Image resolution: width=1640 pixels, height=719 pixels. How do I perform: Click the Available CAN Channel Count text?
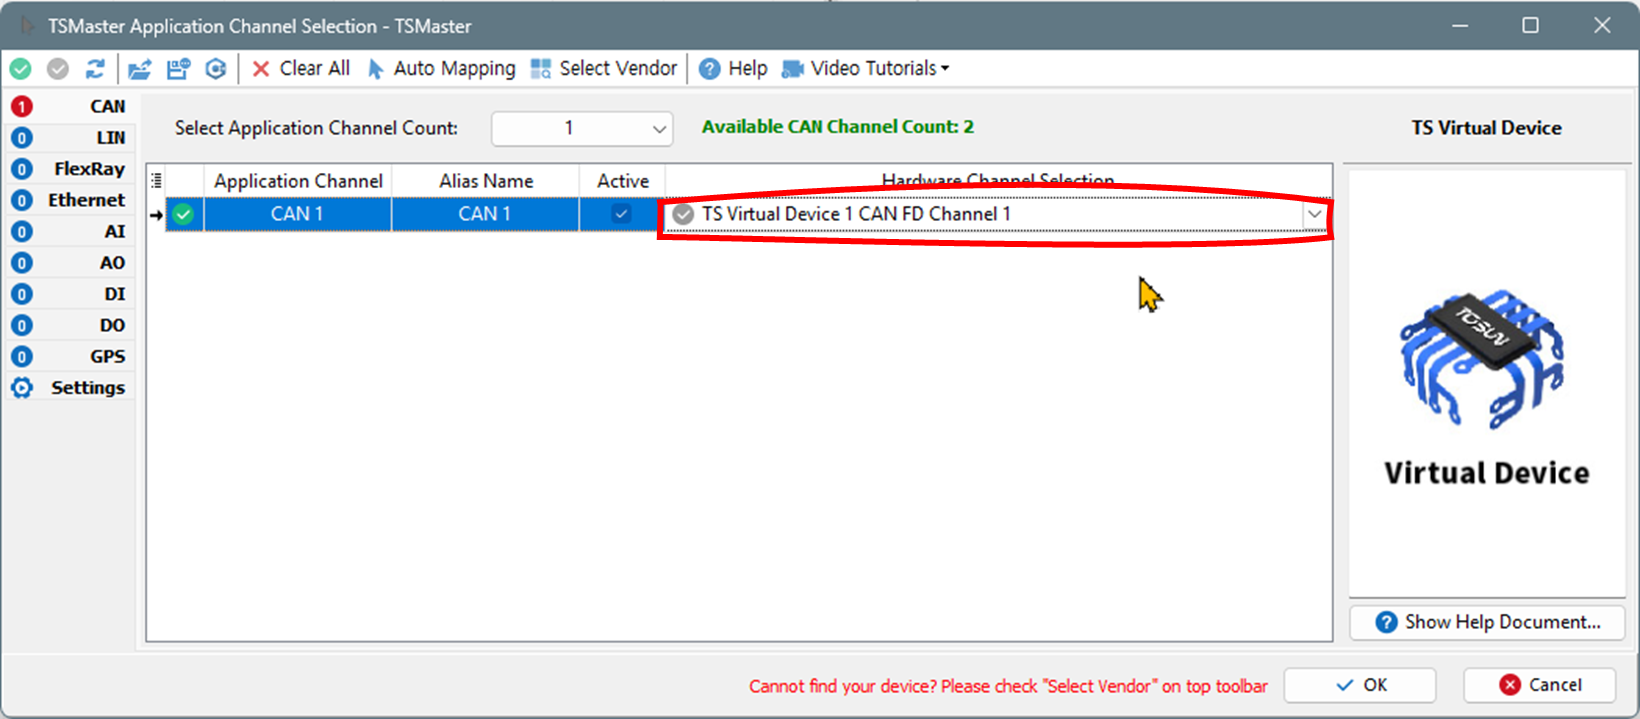coord(838,127)
